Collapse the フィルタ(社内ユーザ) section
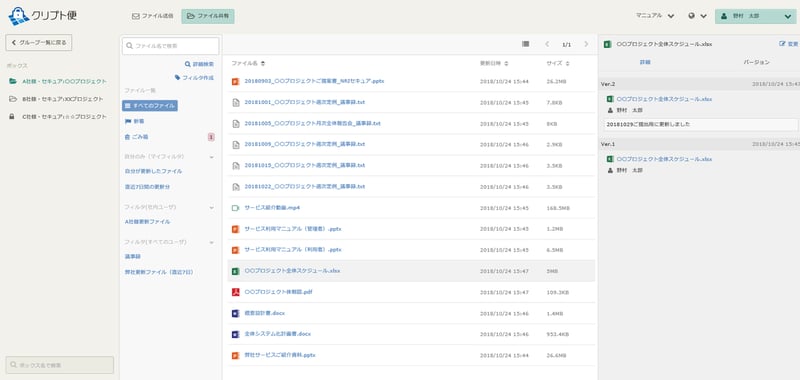Image resolution: width=800 pixels, height=380 pixels. click(x=212, y=208)
